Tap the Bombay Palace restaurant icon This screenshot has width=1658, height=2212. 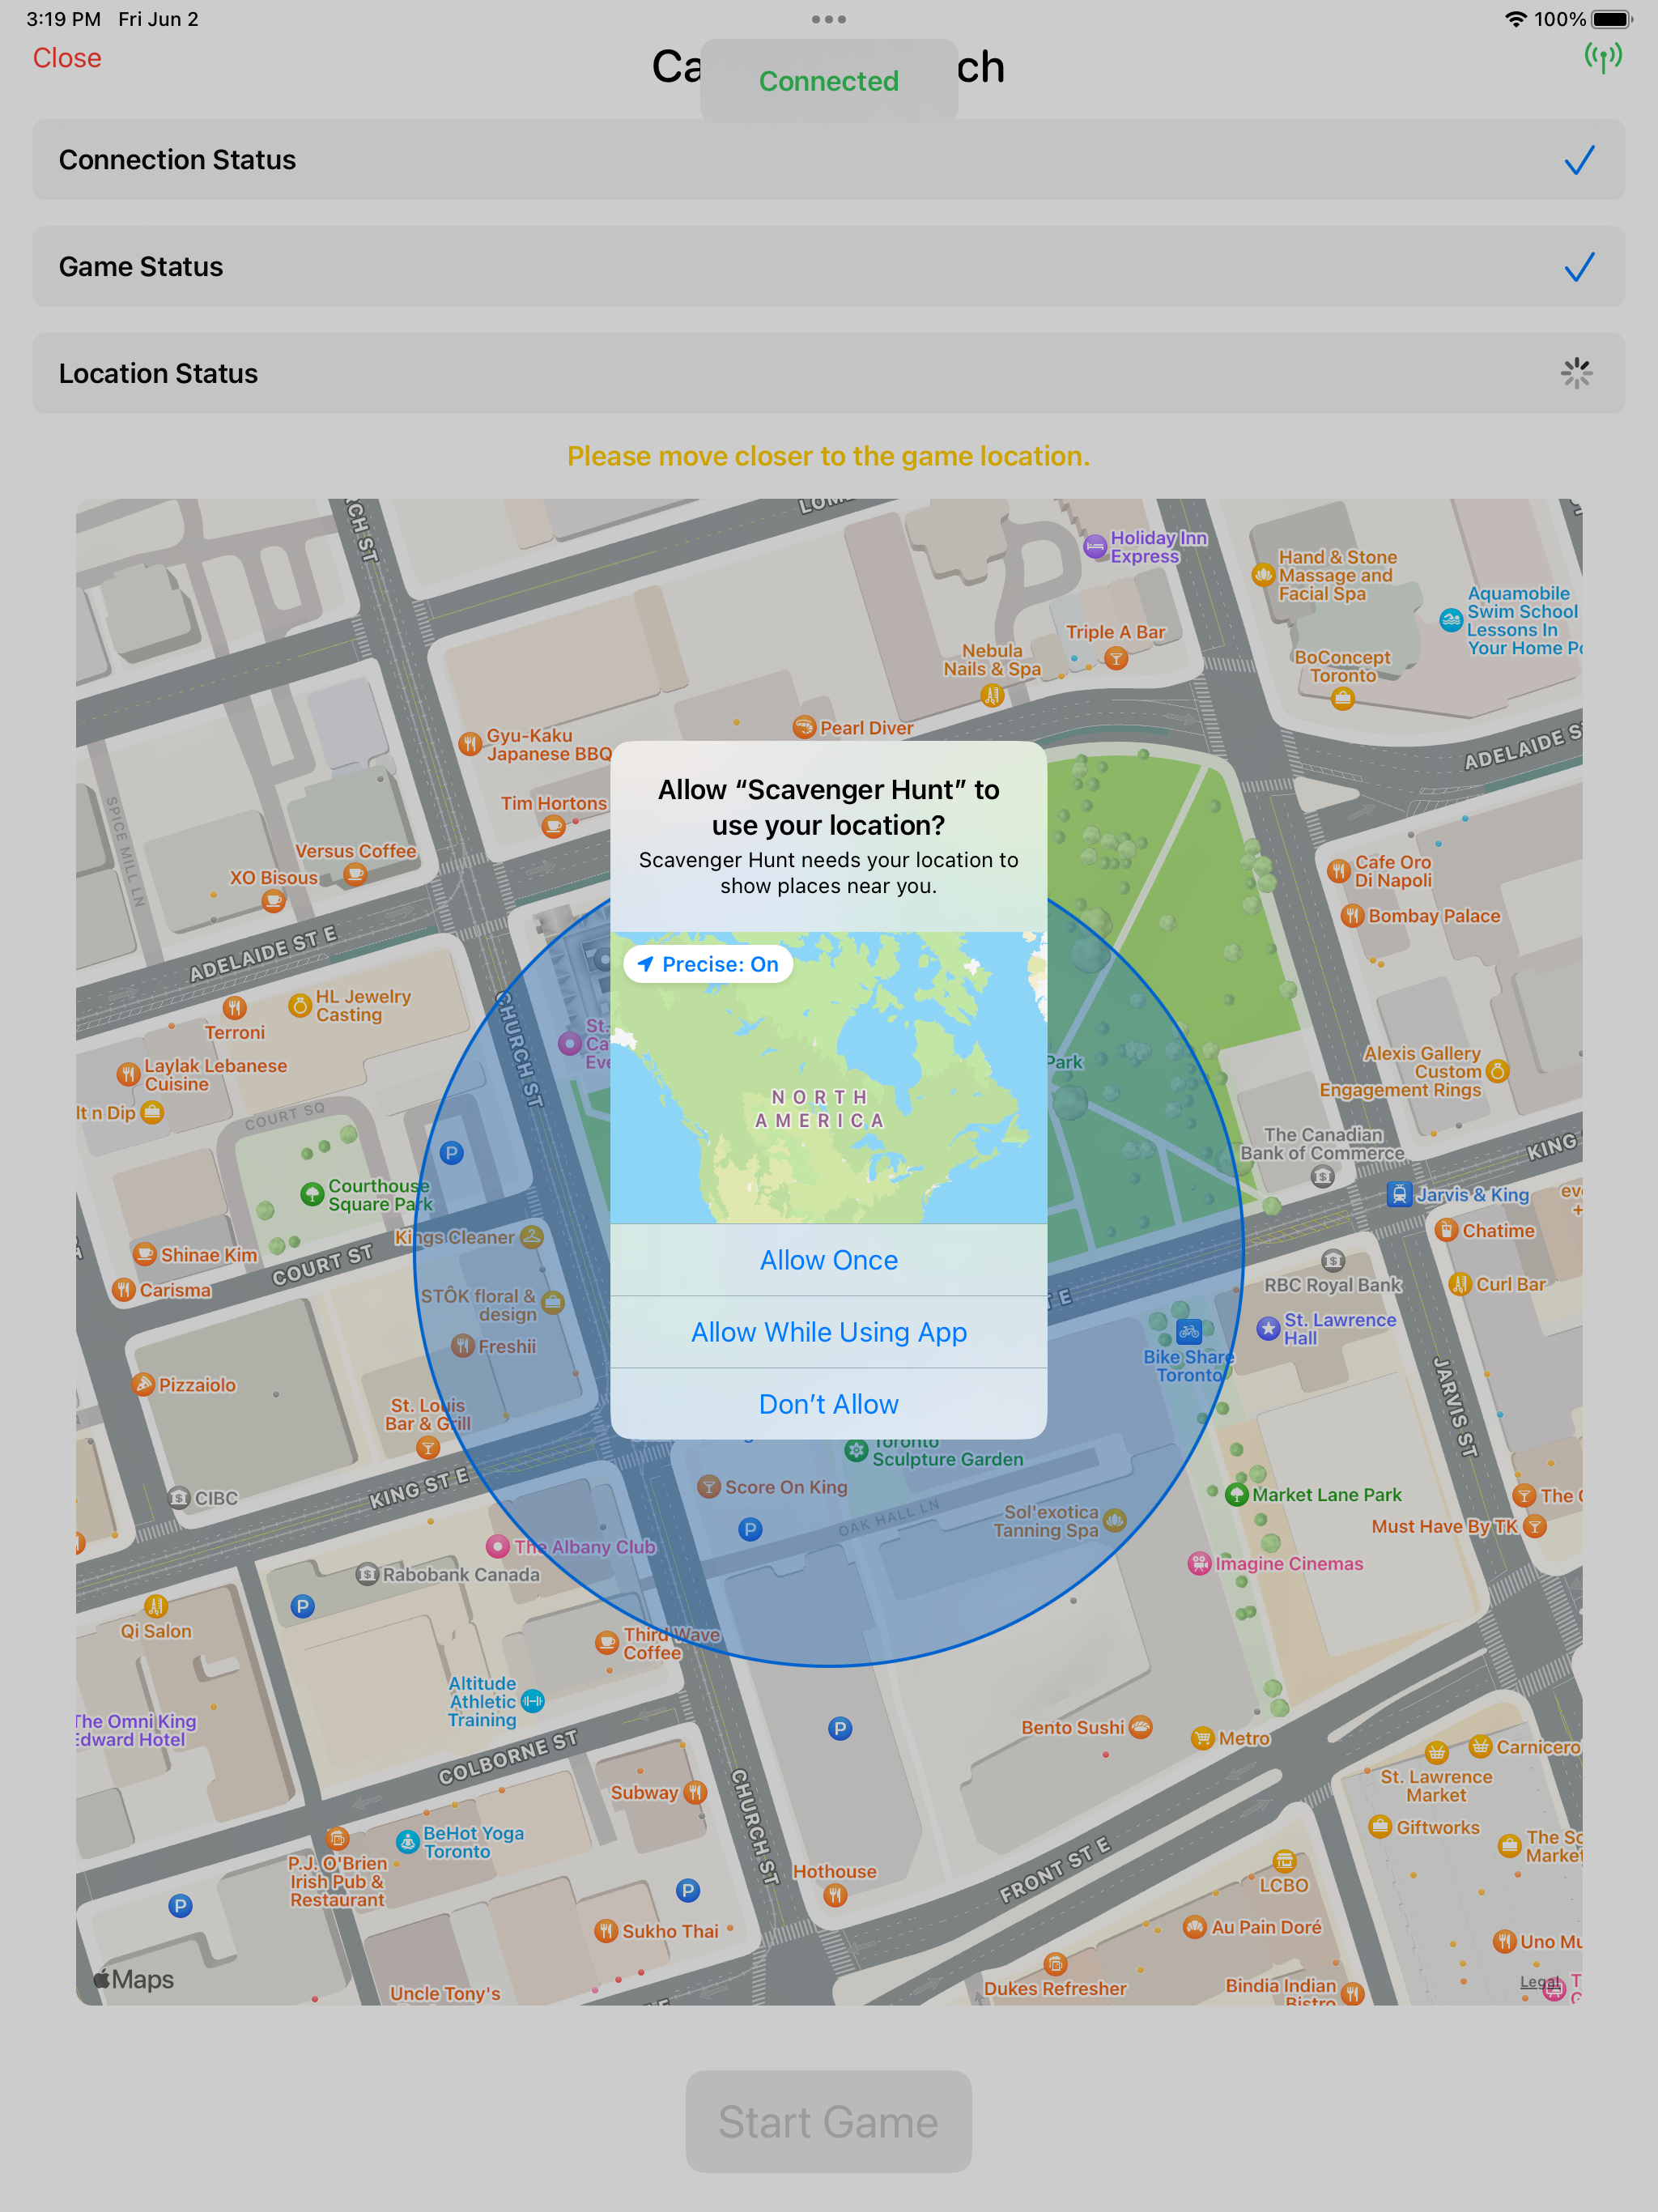click(x=1352, y=915)
